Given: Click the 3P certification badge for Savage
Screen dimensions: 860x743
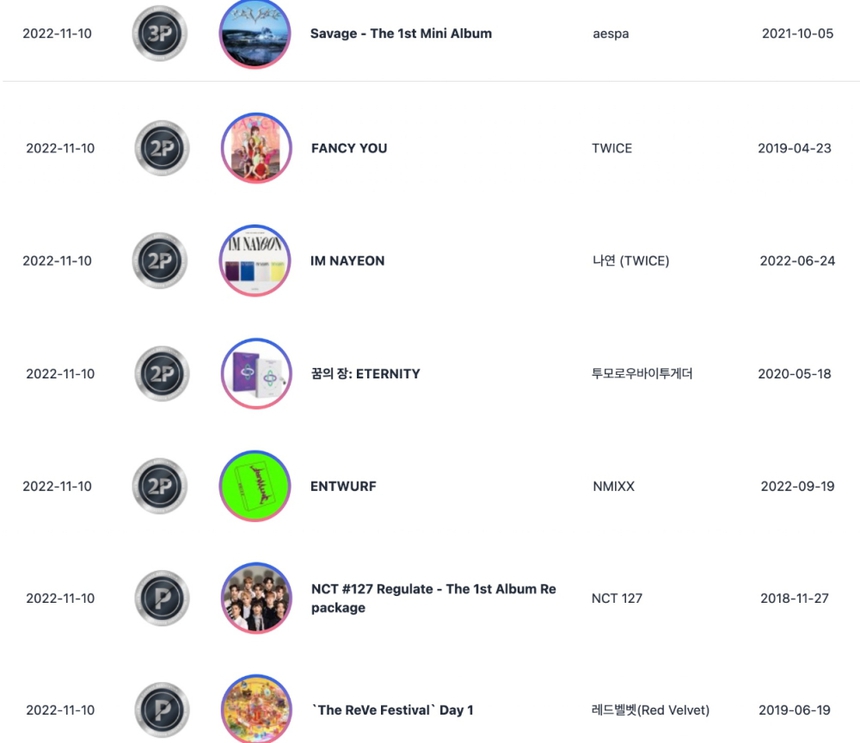Looking at the screenshot, I should pyautogui.click(x=159, y=33).
